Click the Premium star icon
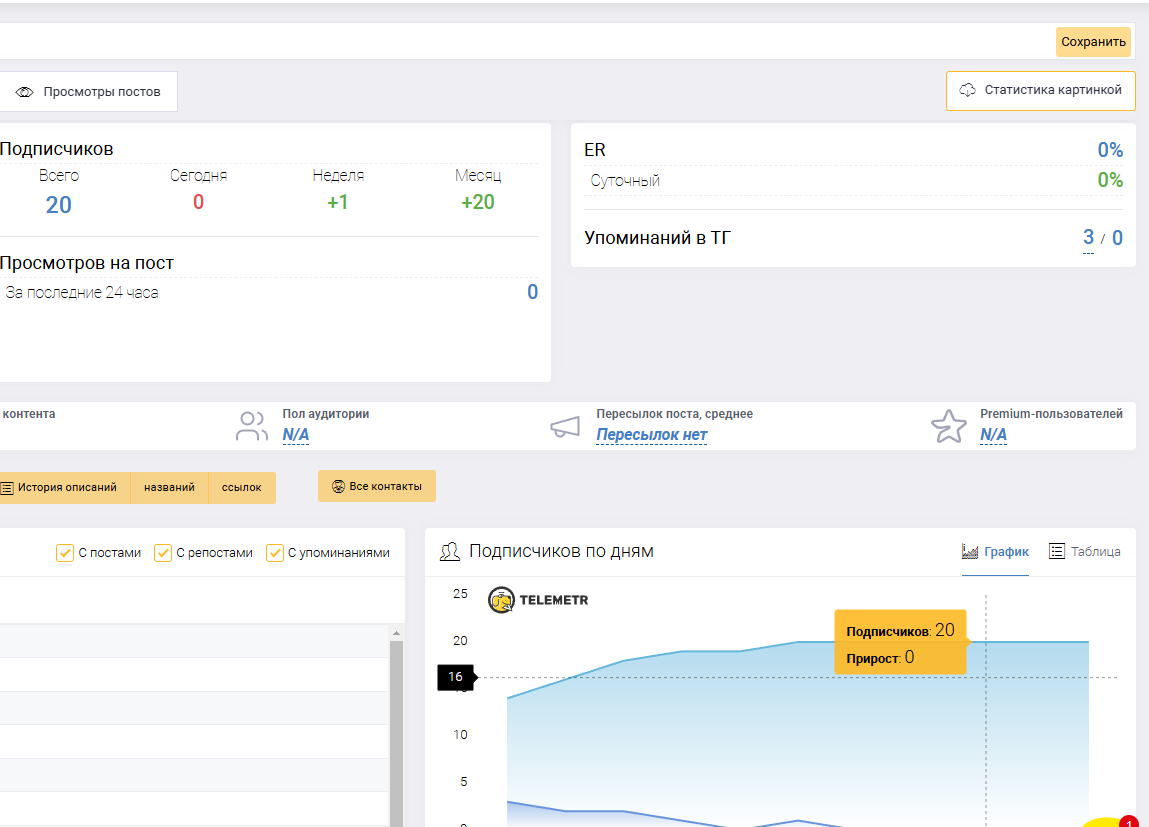Viewport: 1149px width, 827px height. click(949, 426)
